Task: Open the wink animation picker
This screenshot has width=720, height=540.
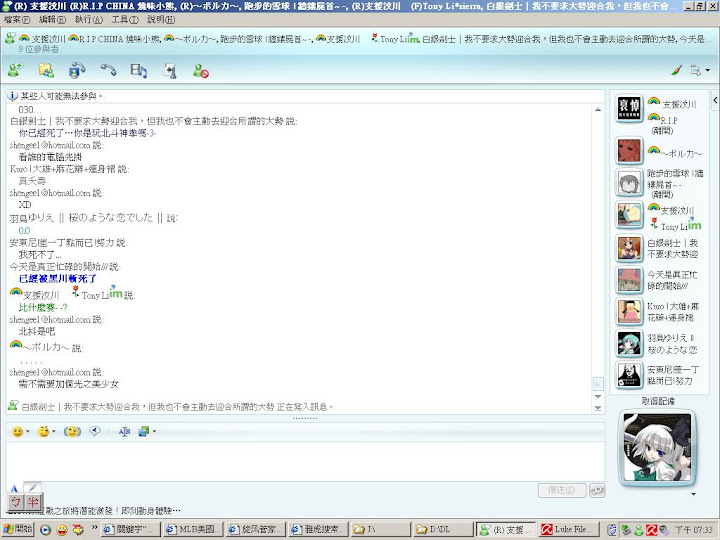Action: [x=43, y=431]
